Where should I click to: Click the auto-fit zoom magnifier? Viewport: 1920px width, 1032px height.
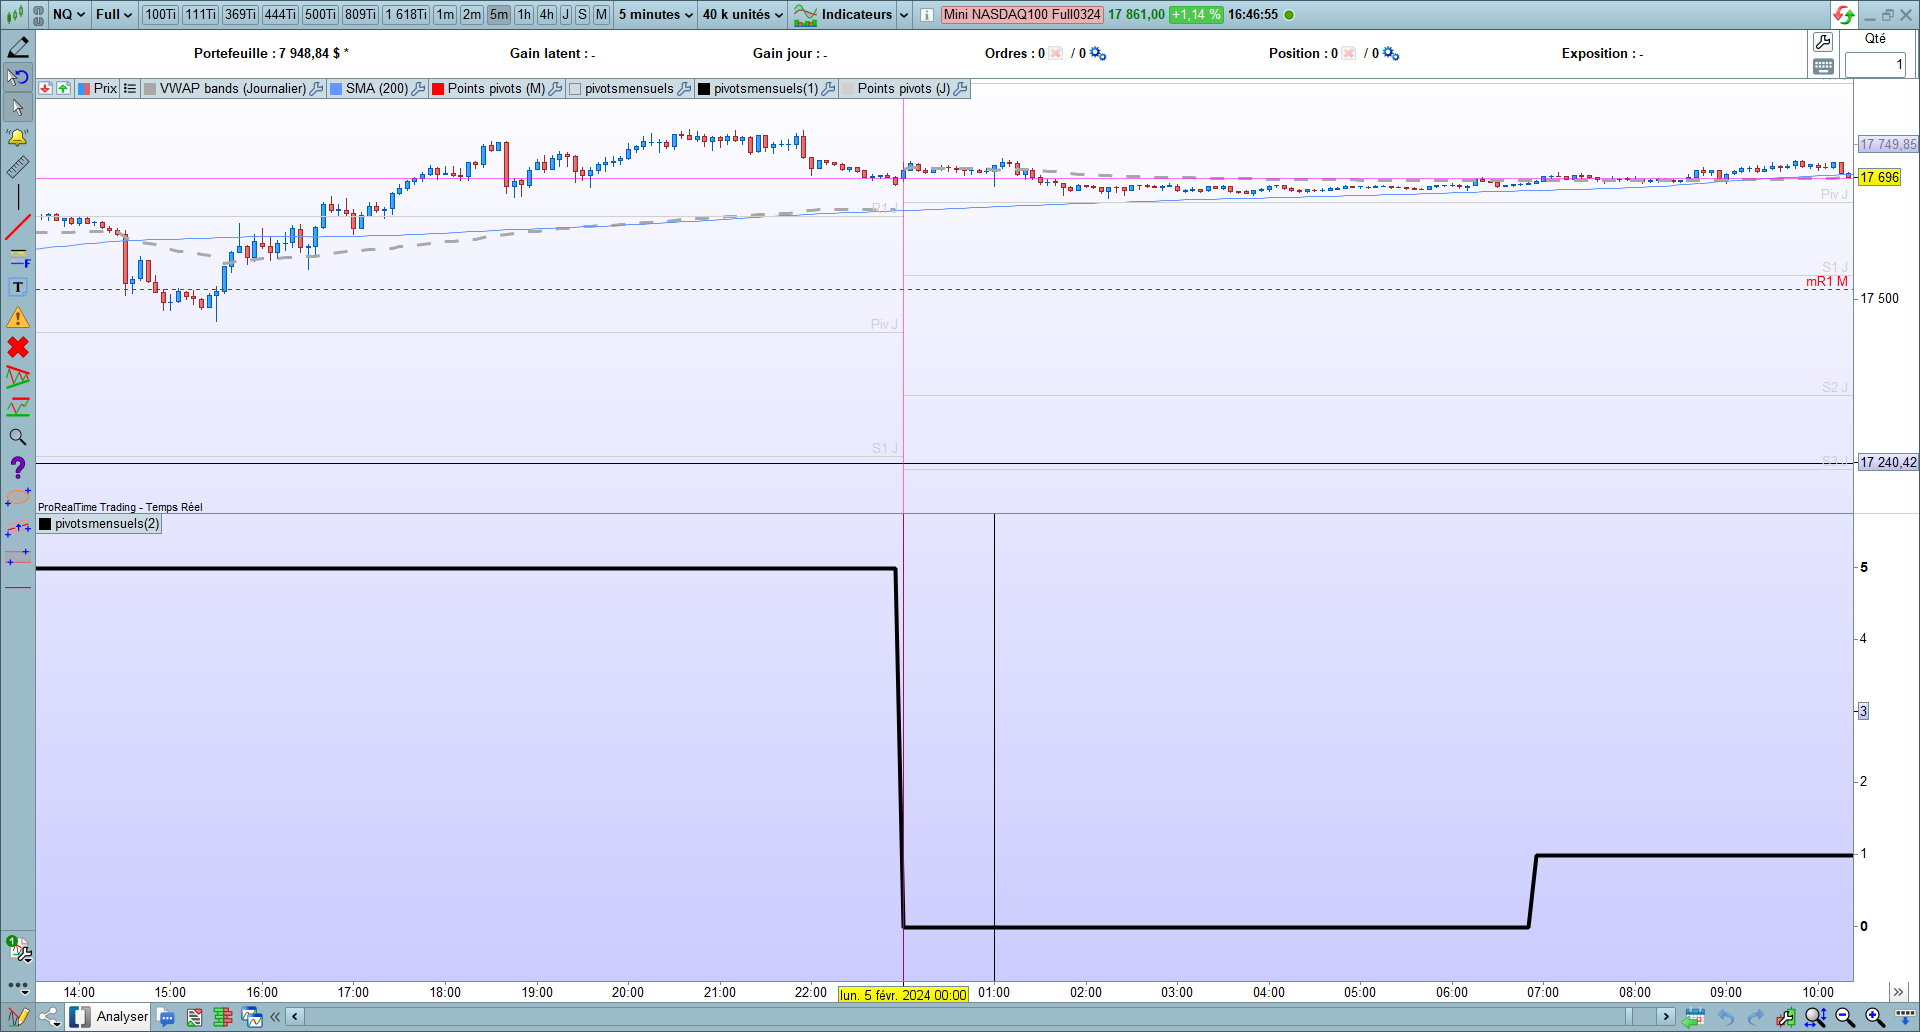[1816, 1017]
